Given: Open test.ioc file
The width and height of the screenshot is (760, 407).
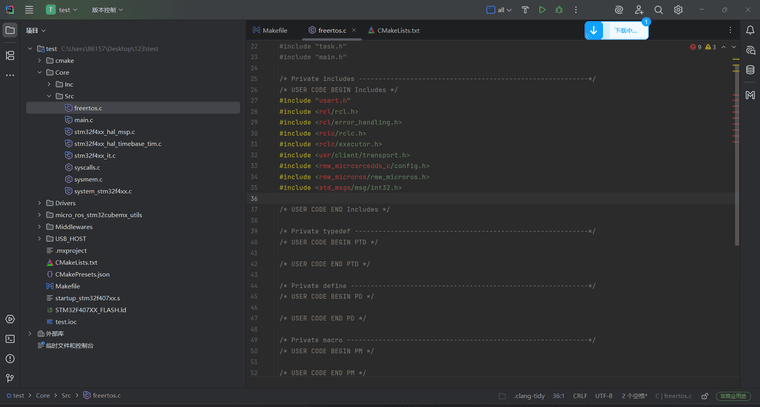Looking at the screenshot, I should pos(66,322).
